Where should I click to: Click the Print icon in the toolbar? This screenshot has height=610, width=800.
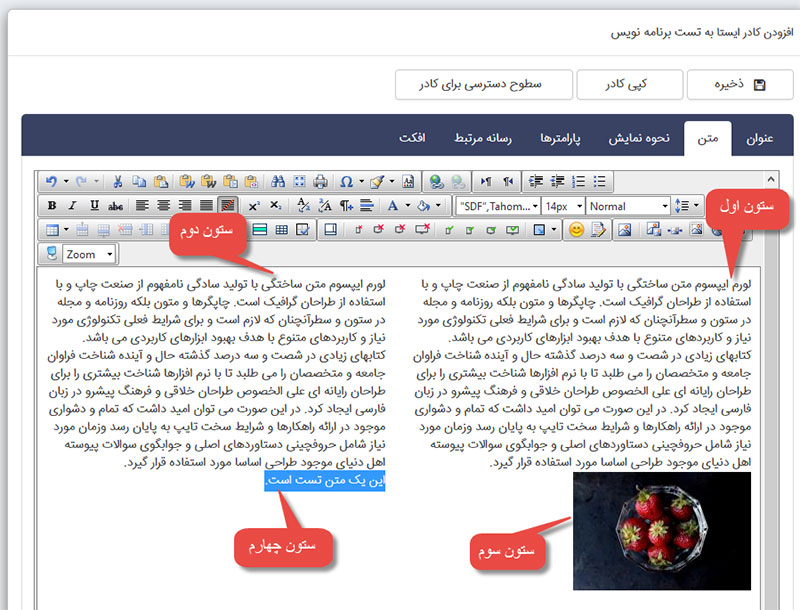pyautogui.click(x=320, y=182)
